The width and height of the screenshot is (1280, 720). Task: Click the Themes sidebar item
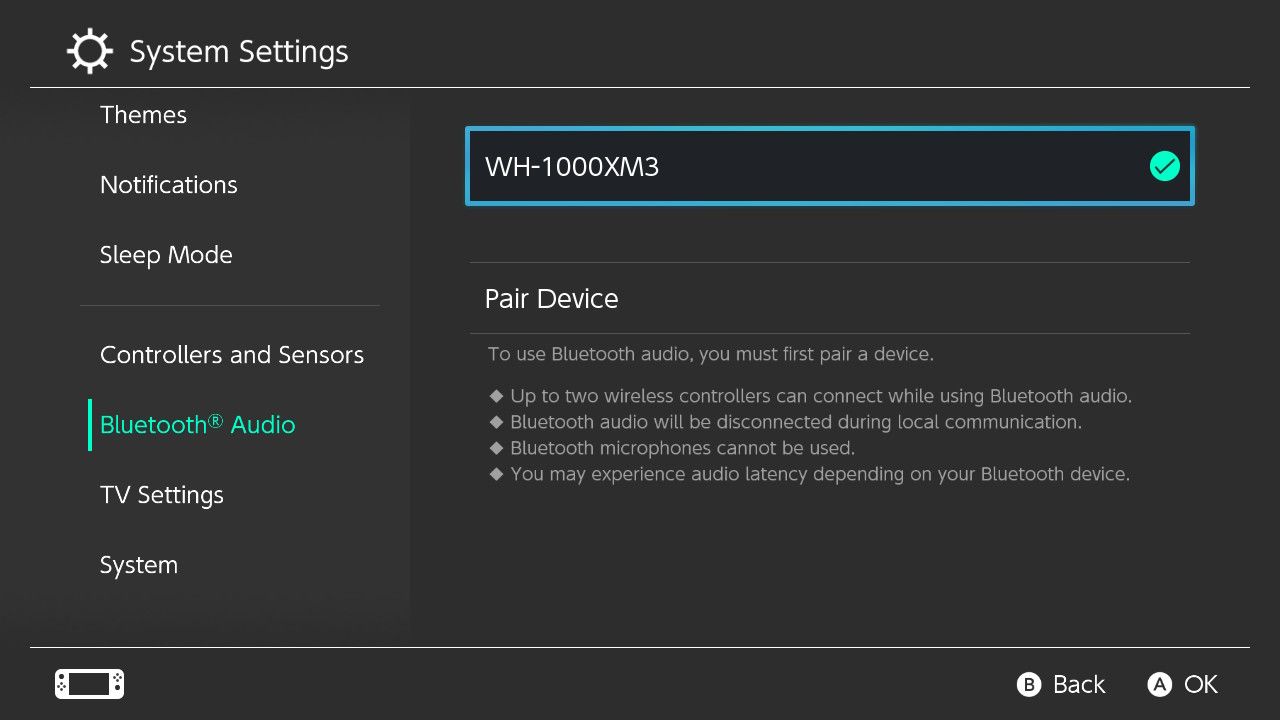pos(143,114)
